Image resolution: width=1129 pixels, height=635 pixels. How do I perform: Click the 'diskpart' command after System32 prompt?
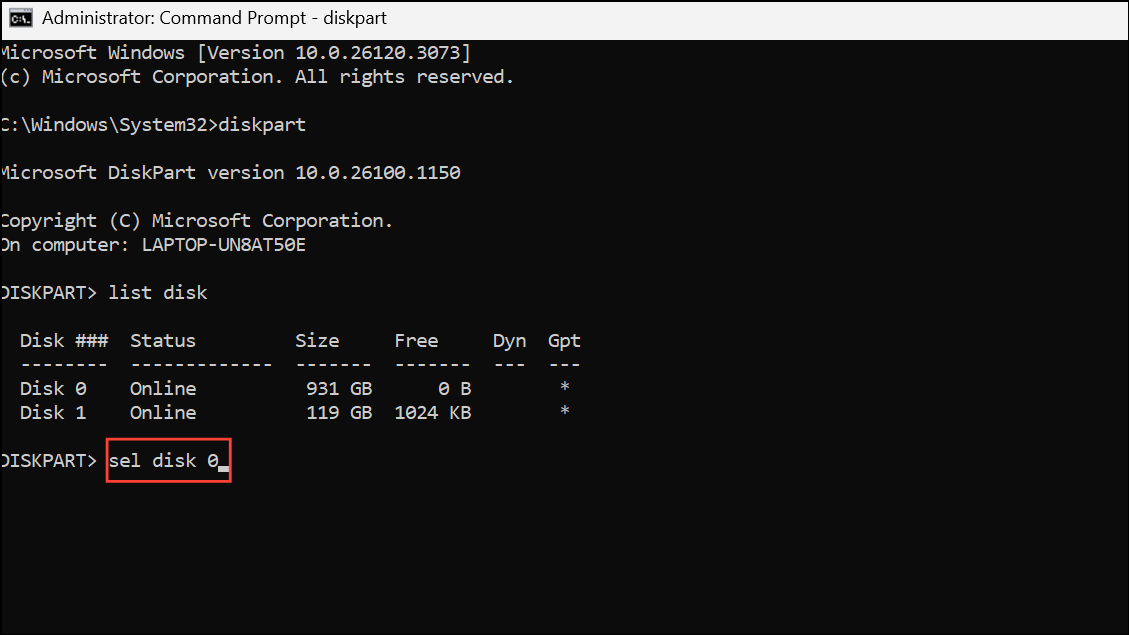click(x=262, y=125)
